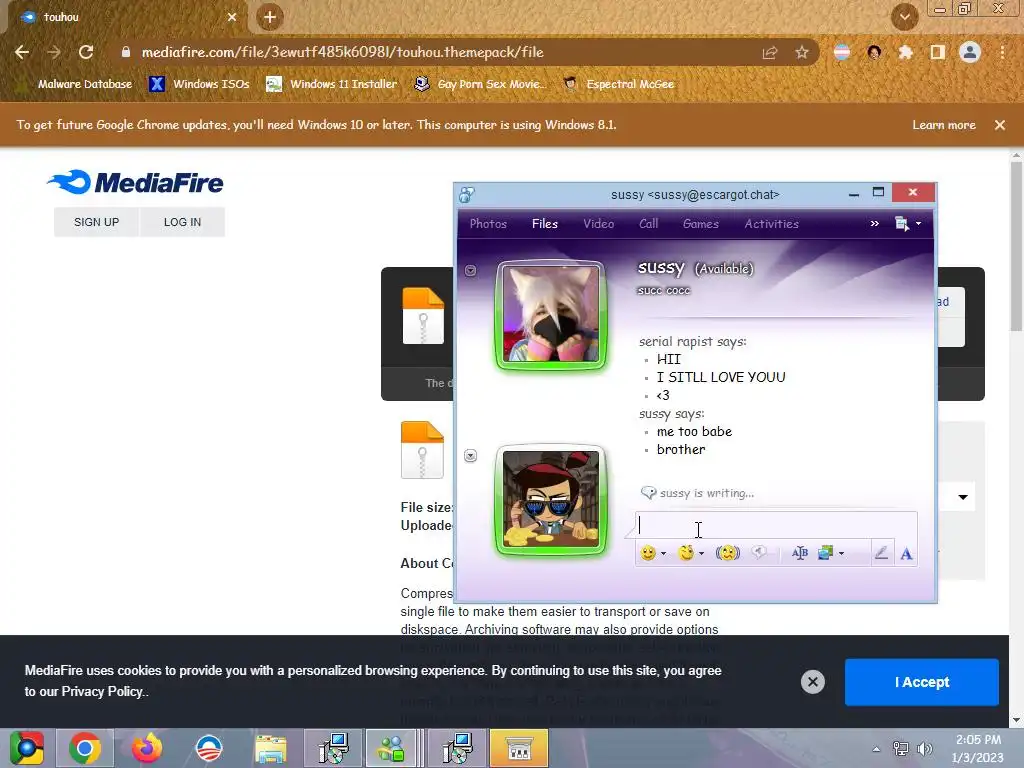Reload the MediaFire page
Viewport: 1024px width, 768px height.
(86, 52)
